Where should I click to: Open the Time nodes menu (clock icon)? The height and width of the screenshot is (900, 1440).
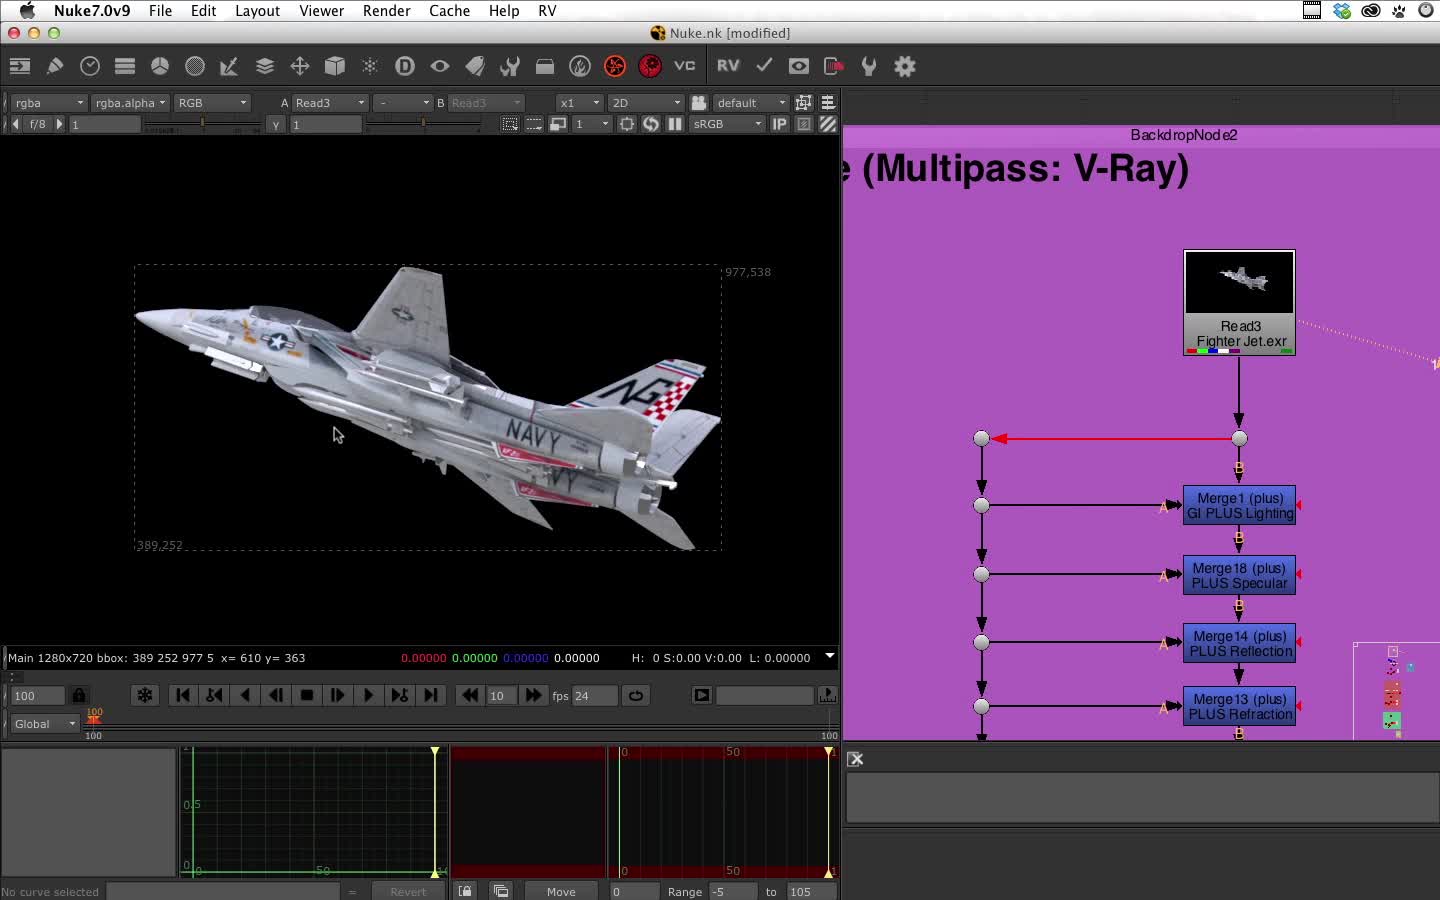point(90,66)
